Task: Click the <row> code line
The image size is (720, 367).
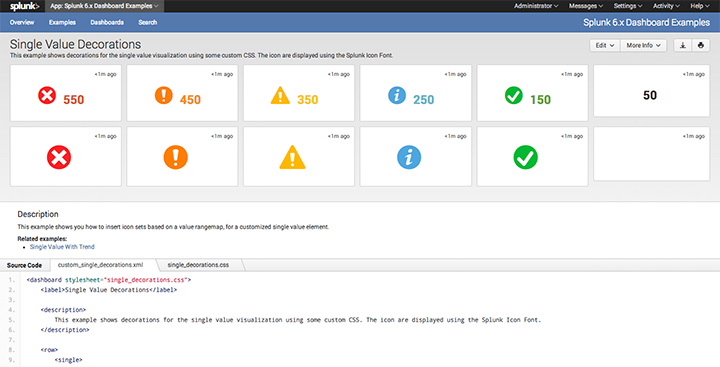Action: point(49,350)
